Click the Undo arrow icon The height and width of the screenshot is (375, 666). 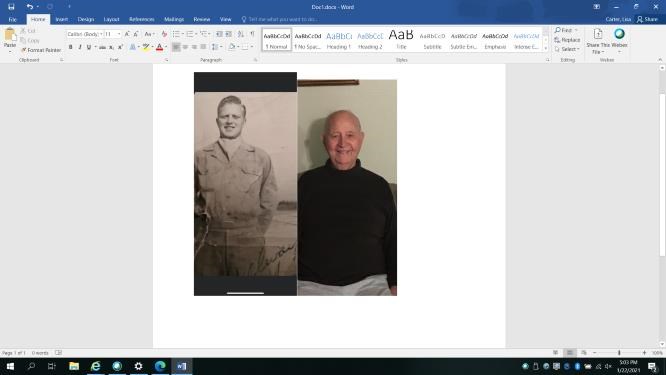(29, 7)
